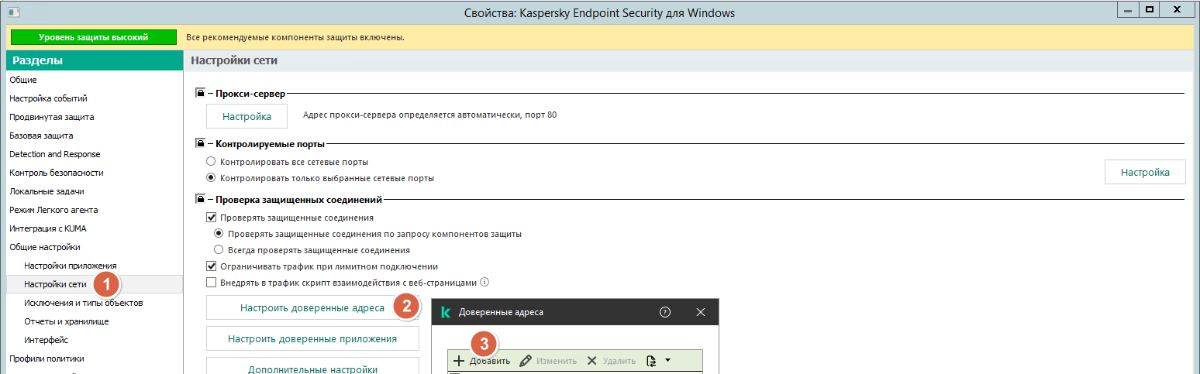
Task: Click Все рекомендуемые компоненты защиты включены message
Action: [x=295, y=37]
